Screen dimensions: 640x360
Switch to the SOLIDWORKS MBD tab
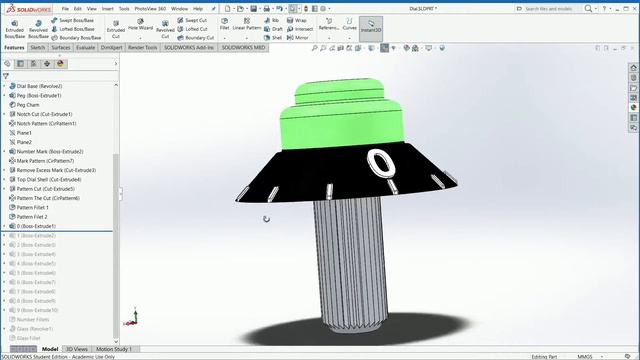click(x=243, y=48)
